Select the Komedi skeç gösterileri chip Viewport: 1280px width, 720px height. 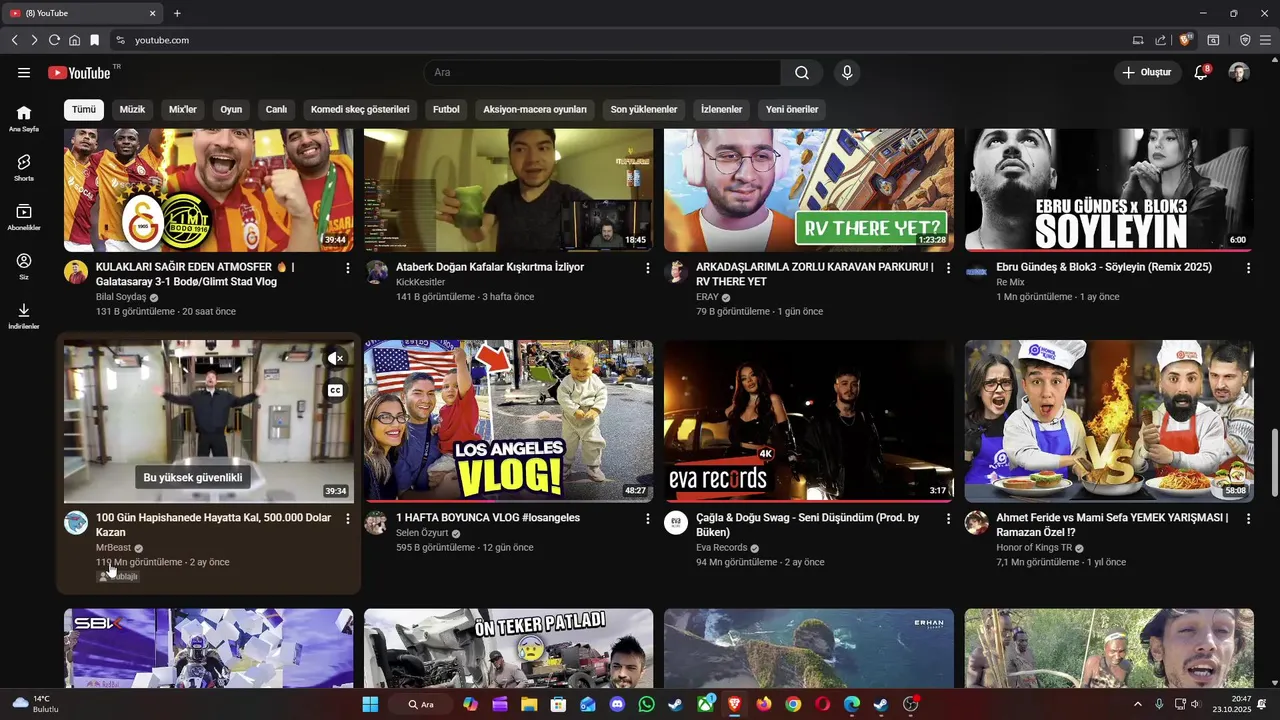pyautogui.click(x=360, y=109)
